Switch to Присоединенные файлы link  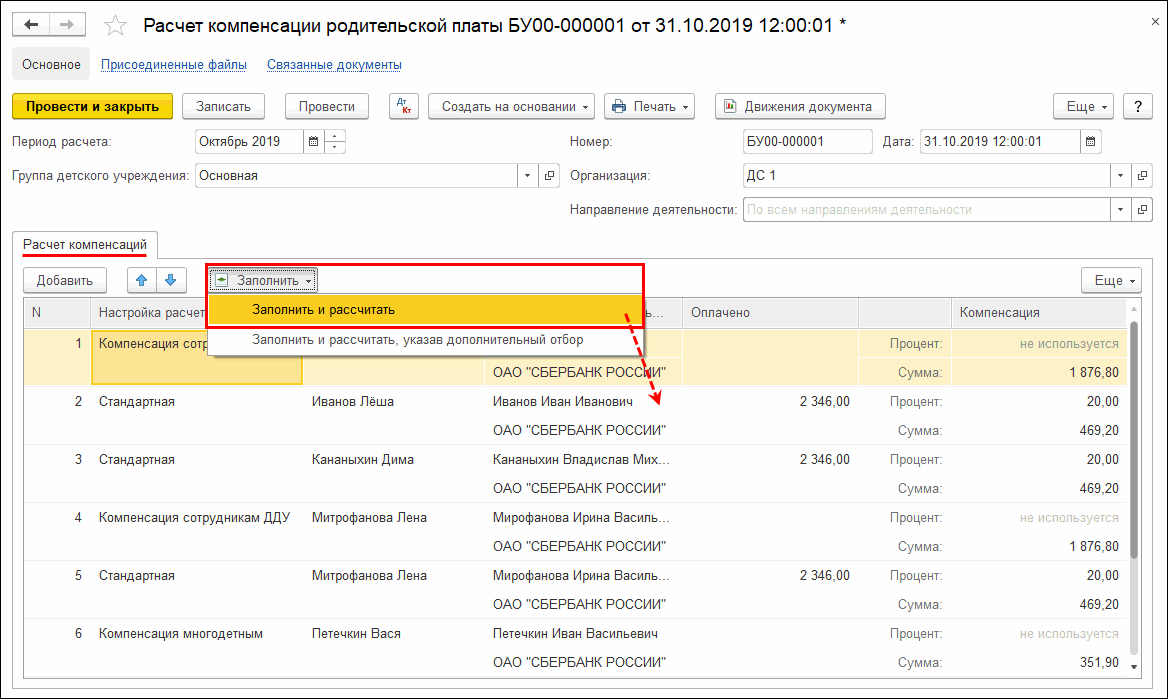[174, 65]
